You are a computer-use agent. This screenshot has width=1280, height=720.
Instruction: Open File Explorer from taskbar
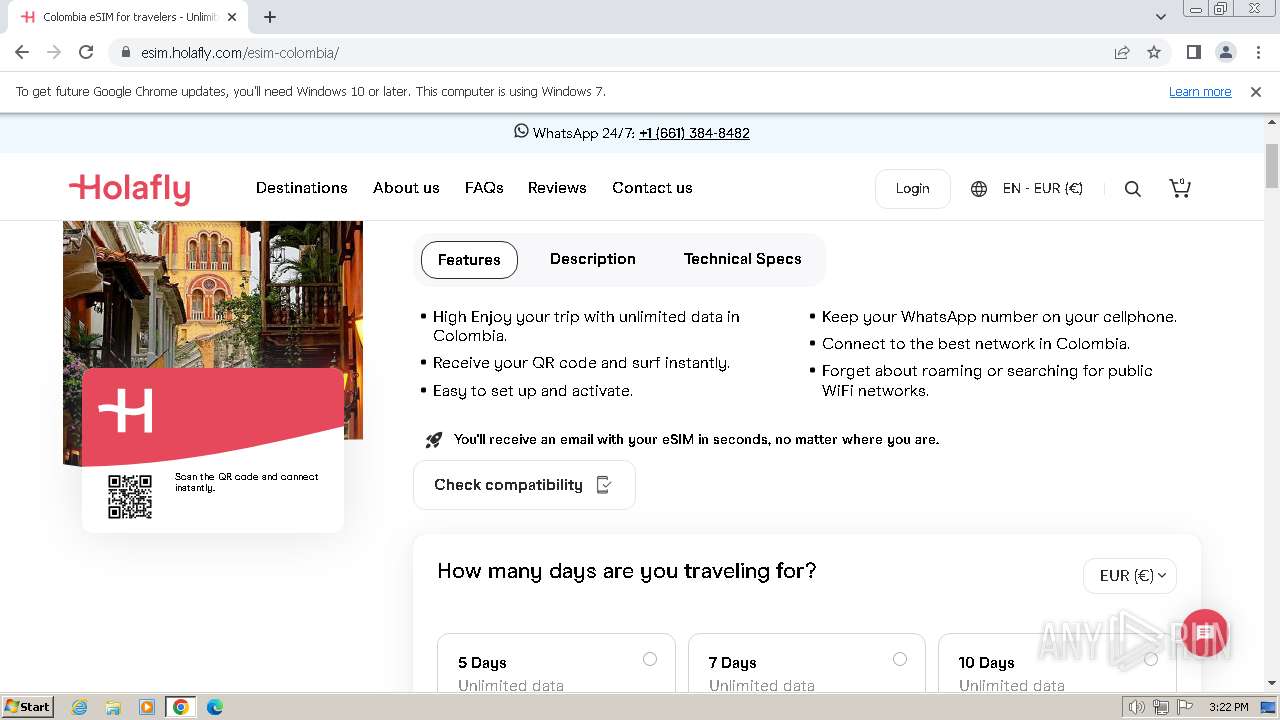[x=113, y=707]
